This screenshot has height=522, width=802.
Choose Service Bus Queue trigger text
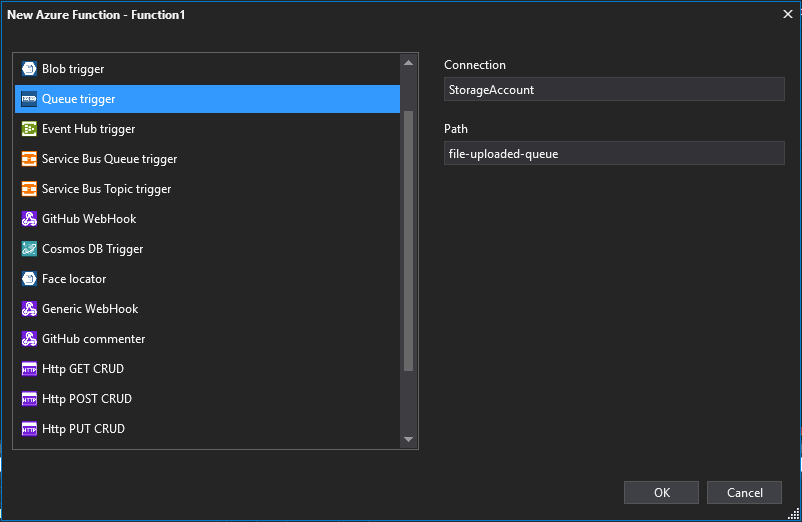click(x=109, y=159)
